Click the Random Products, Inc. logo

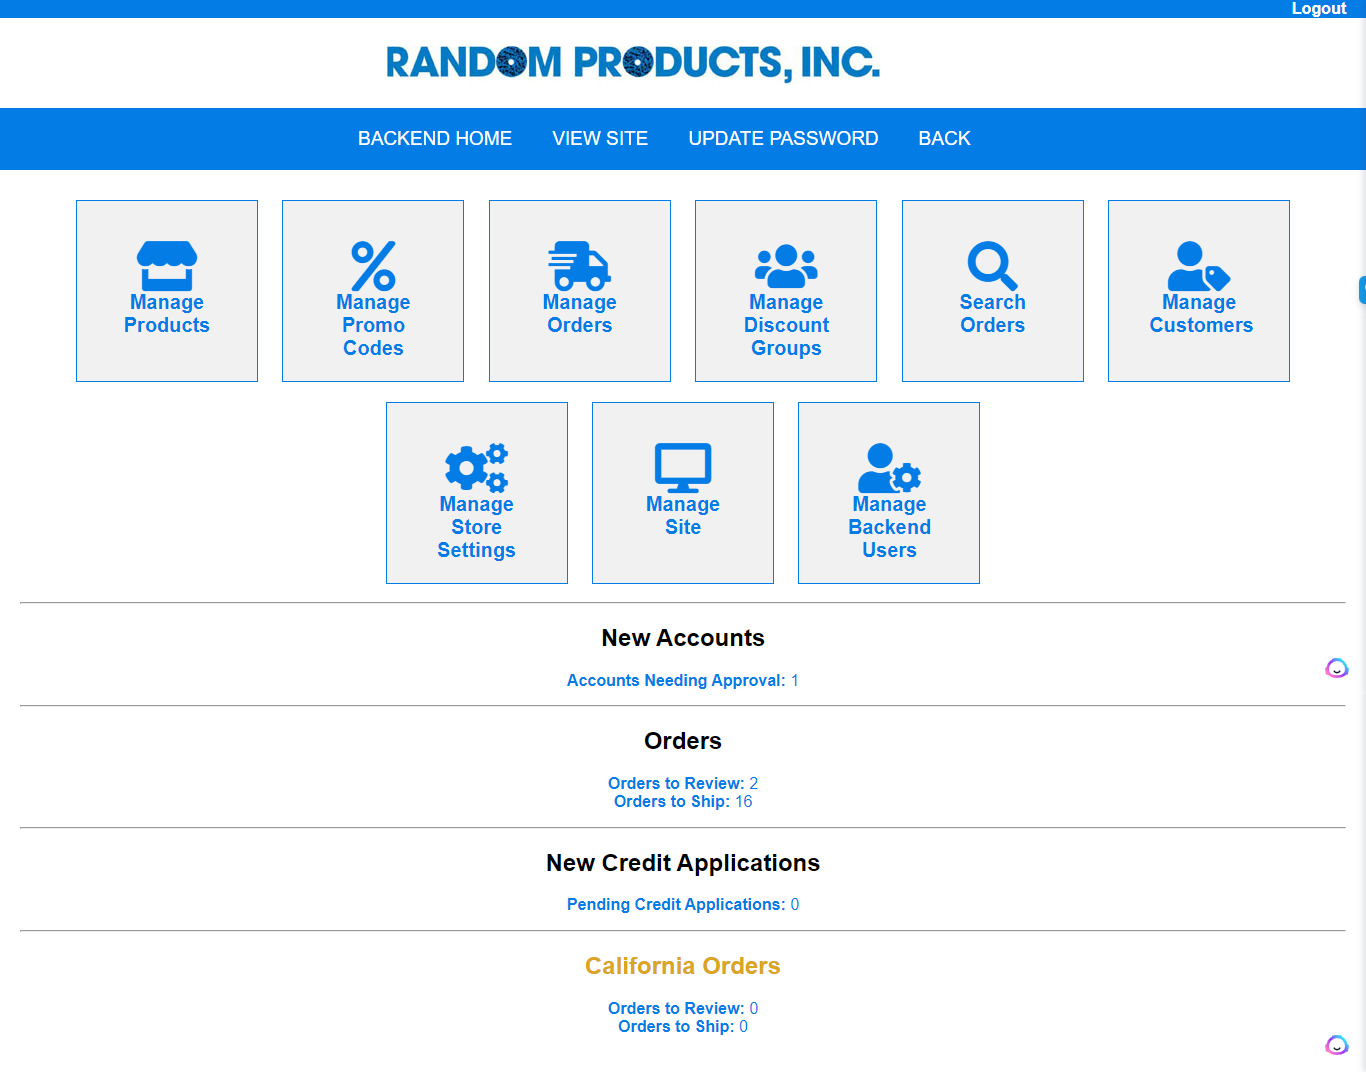[x=633, y=62]
